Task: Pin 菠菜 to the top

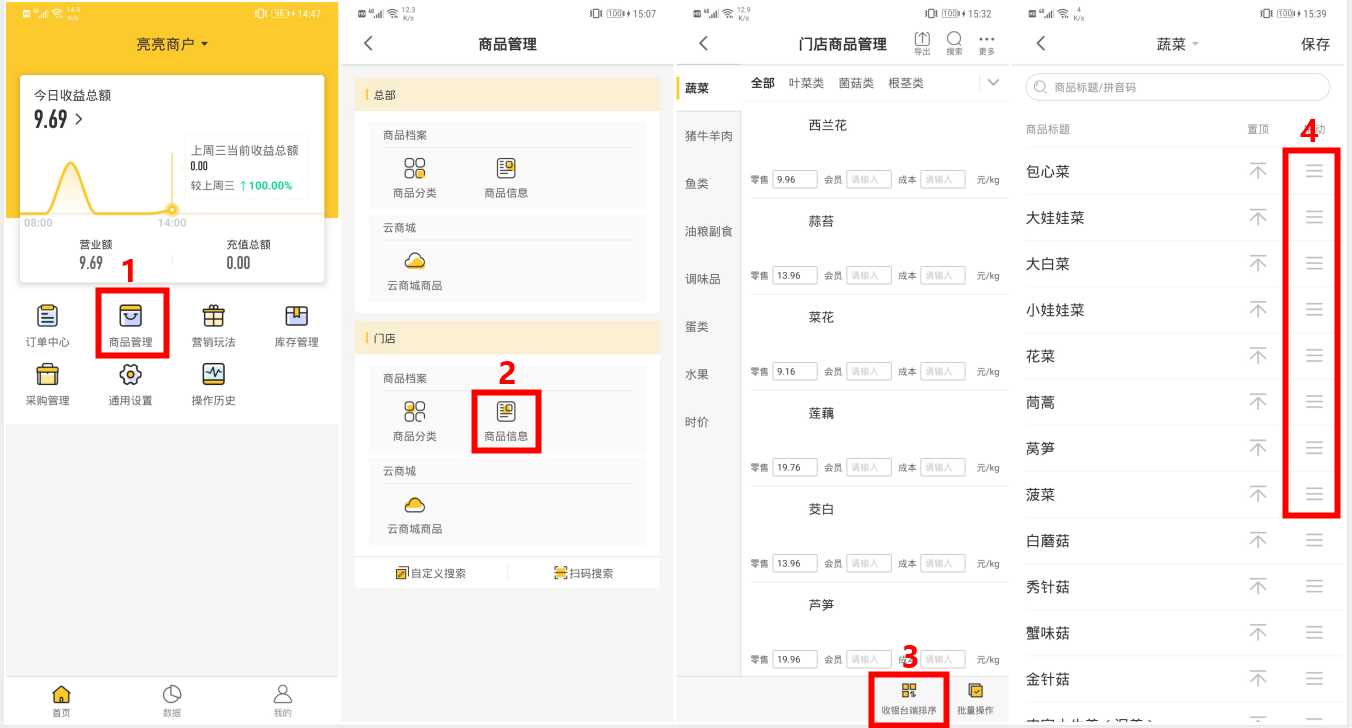Action: coord(1258,494)
